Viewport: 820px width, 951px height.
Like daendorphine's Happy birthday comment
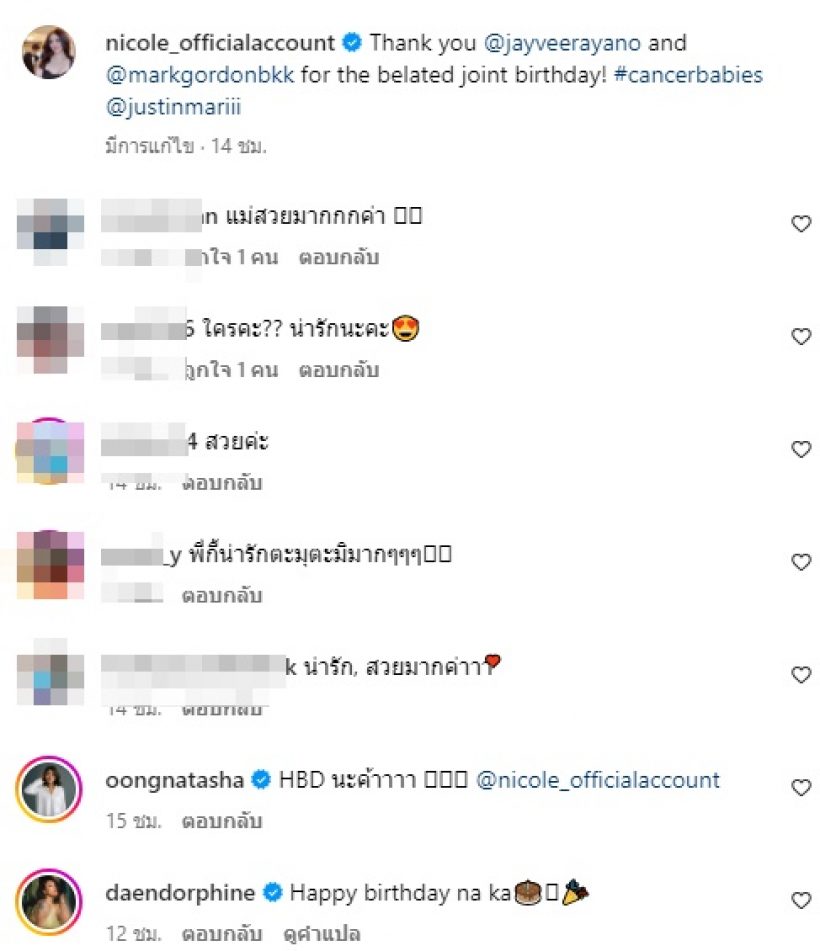click(x=801, y=901)
